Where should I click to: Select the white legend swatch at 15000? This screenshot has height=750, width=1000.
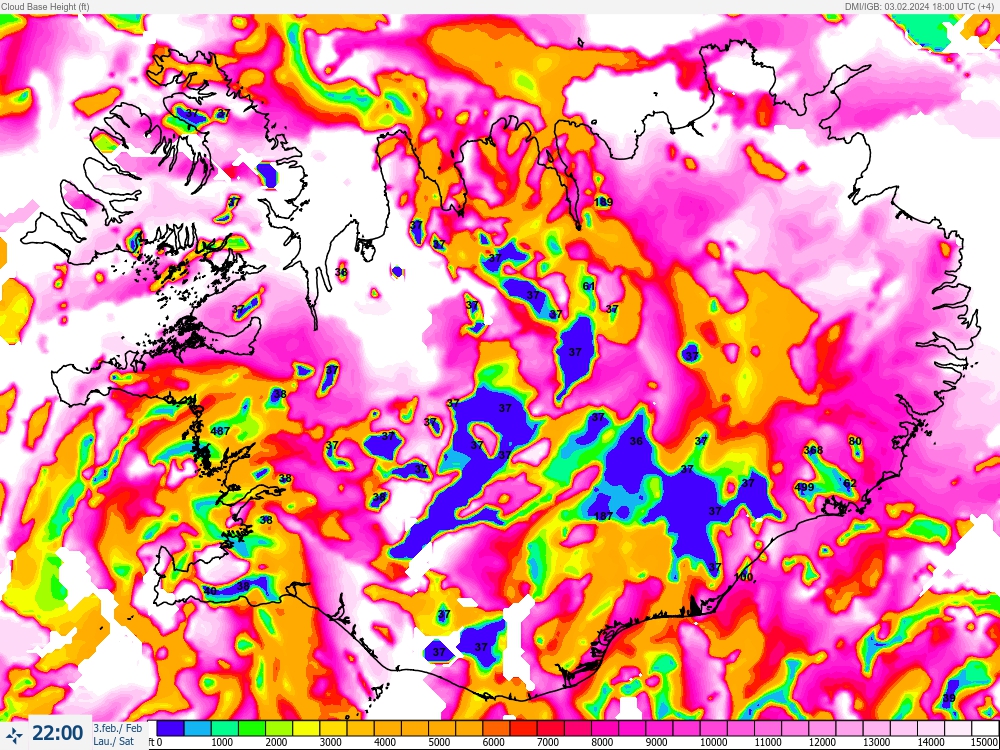[985, 728]
